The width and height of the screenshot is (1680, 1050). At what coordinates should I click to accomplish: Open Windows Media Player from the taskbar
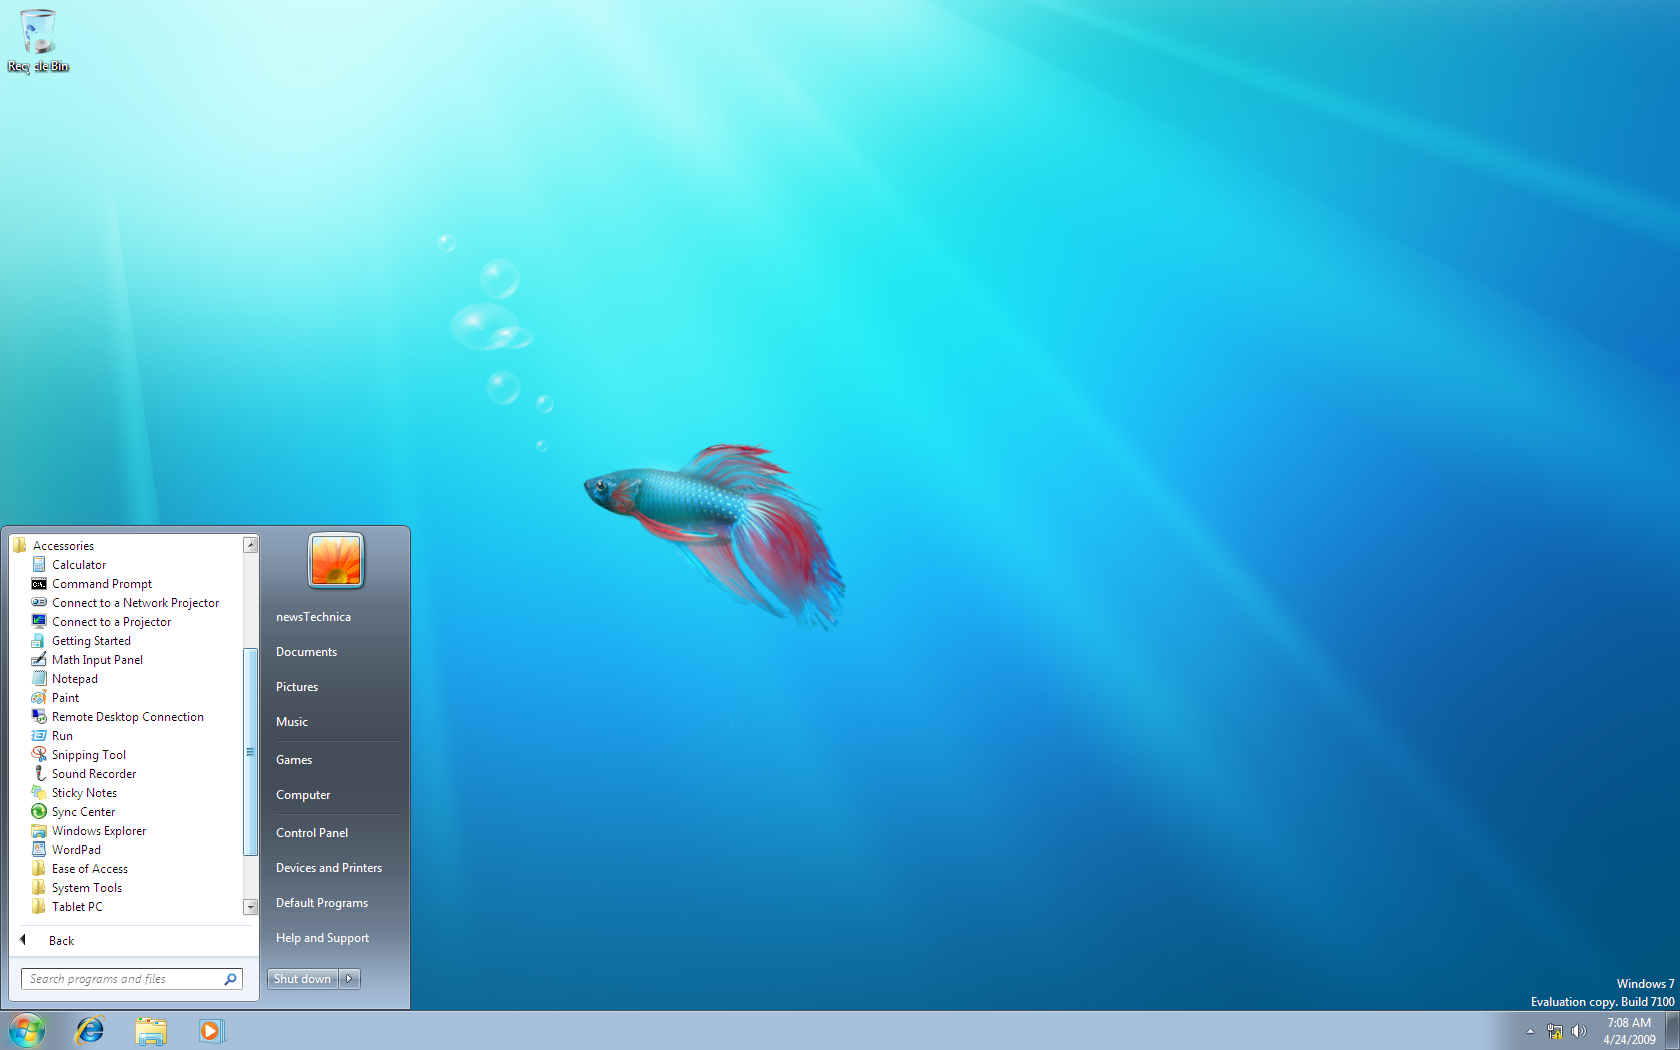click(x=212, y=1031)
